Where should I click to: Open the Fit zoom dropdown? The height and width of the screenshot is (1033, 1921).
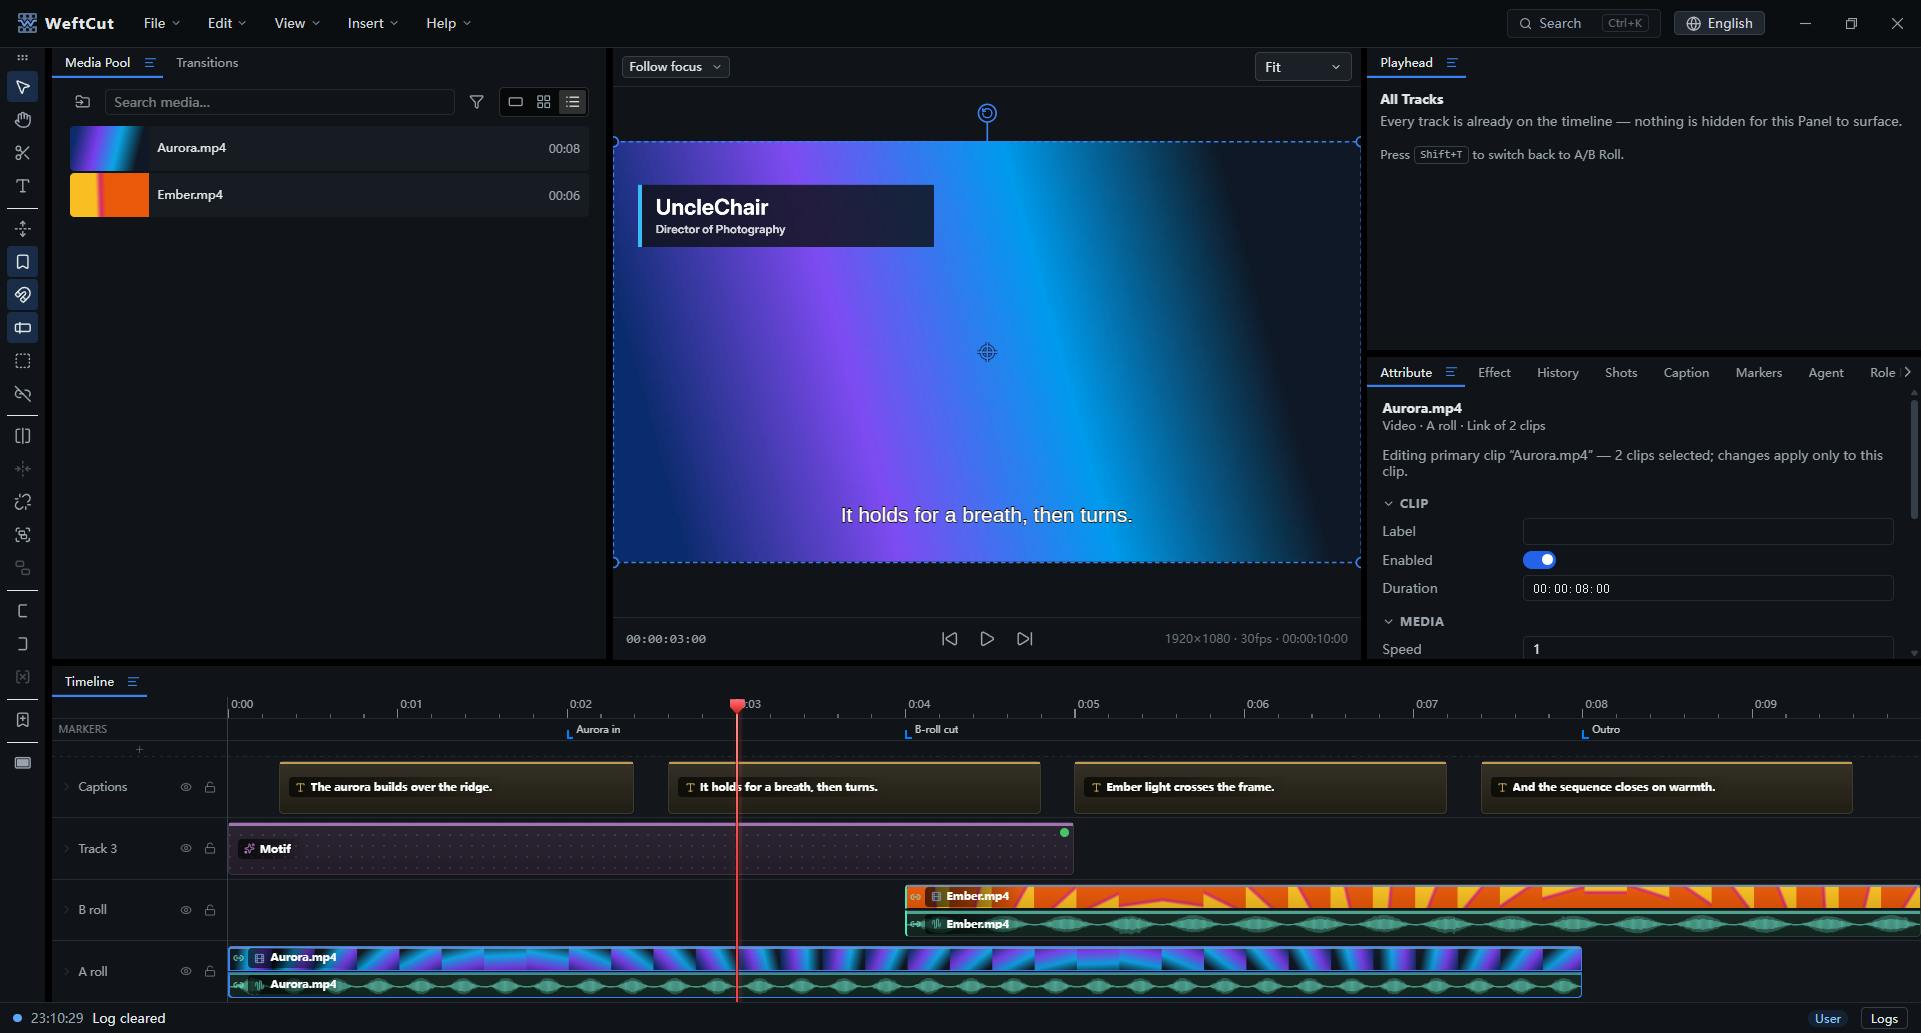coord(1302,67)
